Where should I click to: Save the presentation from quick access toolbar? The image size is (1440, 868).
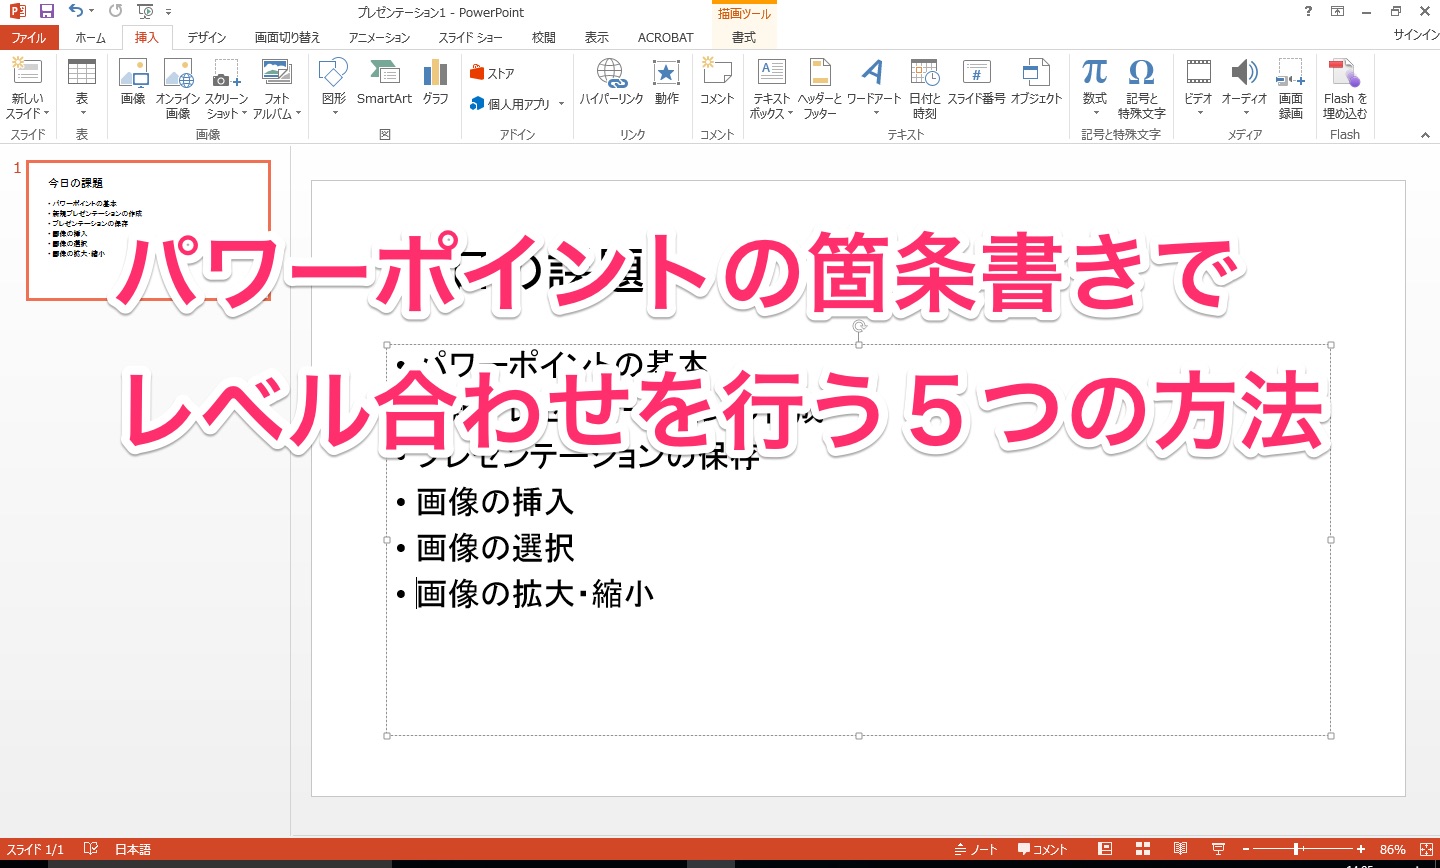pos(46,11)
